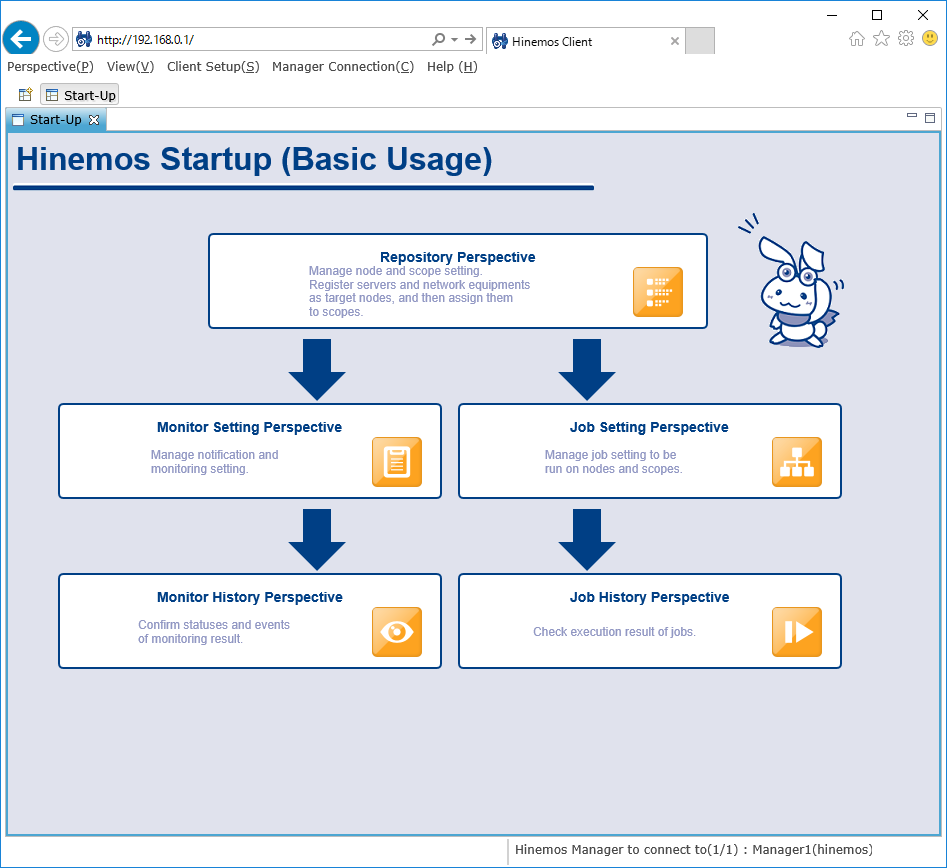Open the Repository Perspective orange icon
Viewport: 947px width, 868px height.
pos(658,292)
